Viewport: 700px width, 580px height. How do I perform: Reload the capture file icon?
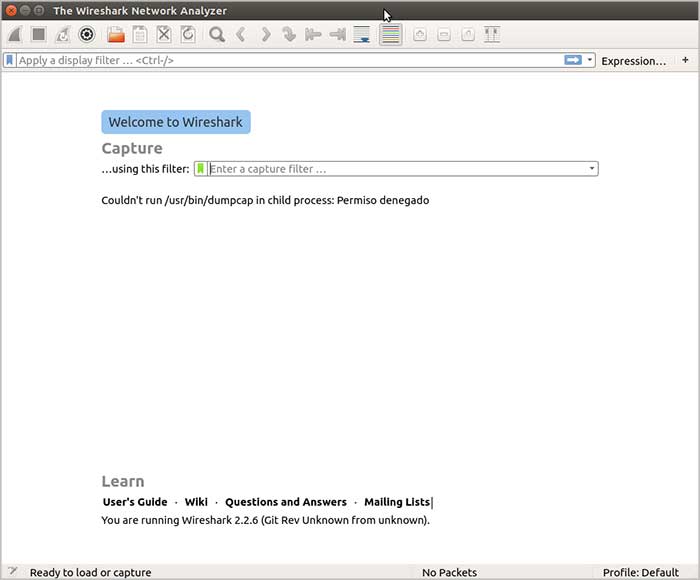(188, 34)
